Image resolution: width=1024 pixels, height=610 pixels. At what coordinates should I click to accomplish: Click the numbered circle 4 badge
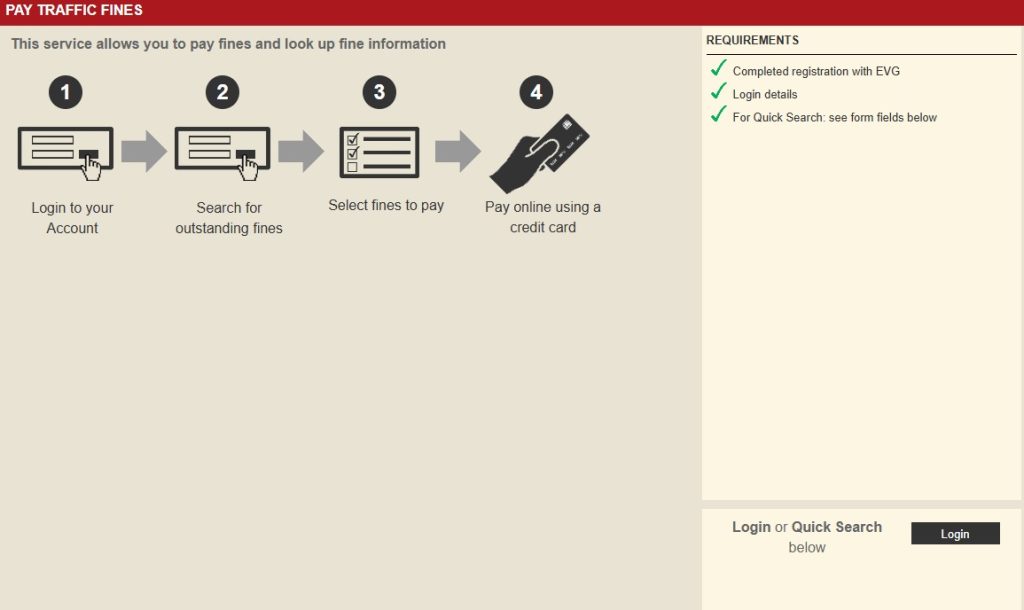537,91
